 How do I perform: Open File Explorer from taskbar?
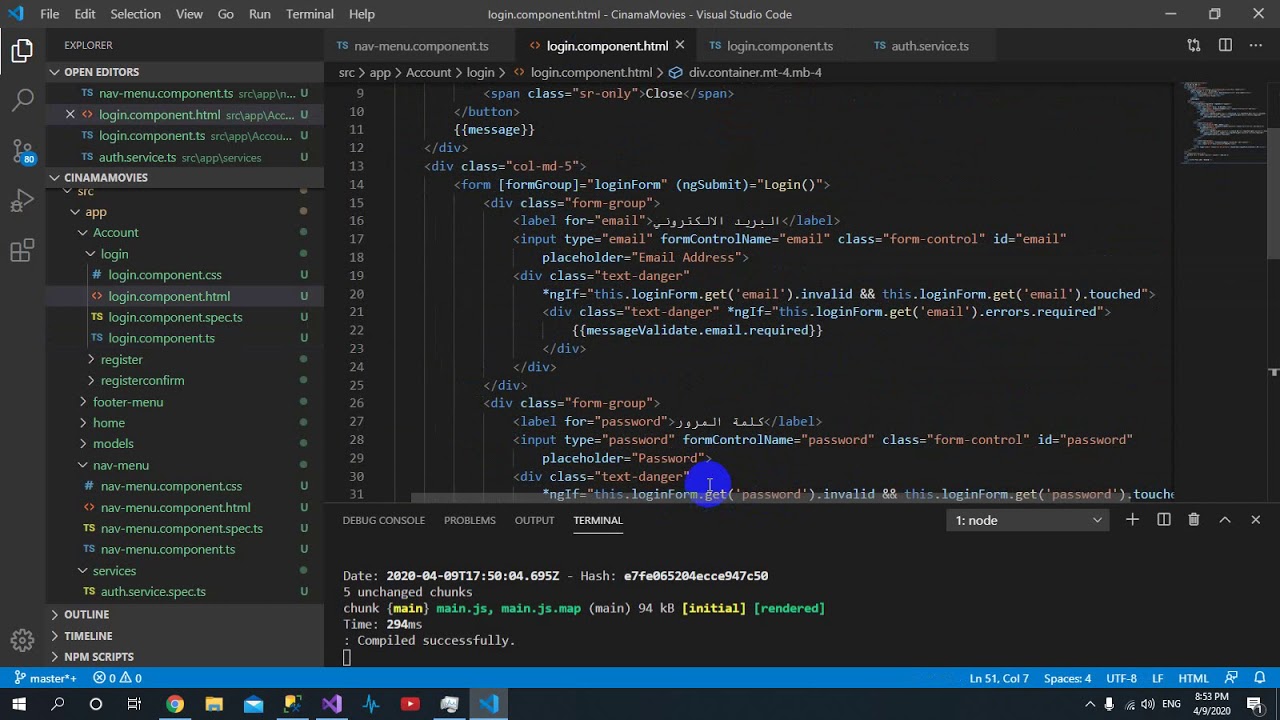pyautogui.click(x=214, y=704)
